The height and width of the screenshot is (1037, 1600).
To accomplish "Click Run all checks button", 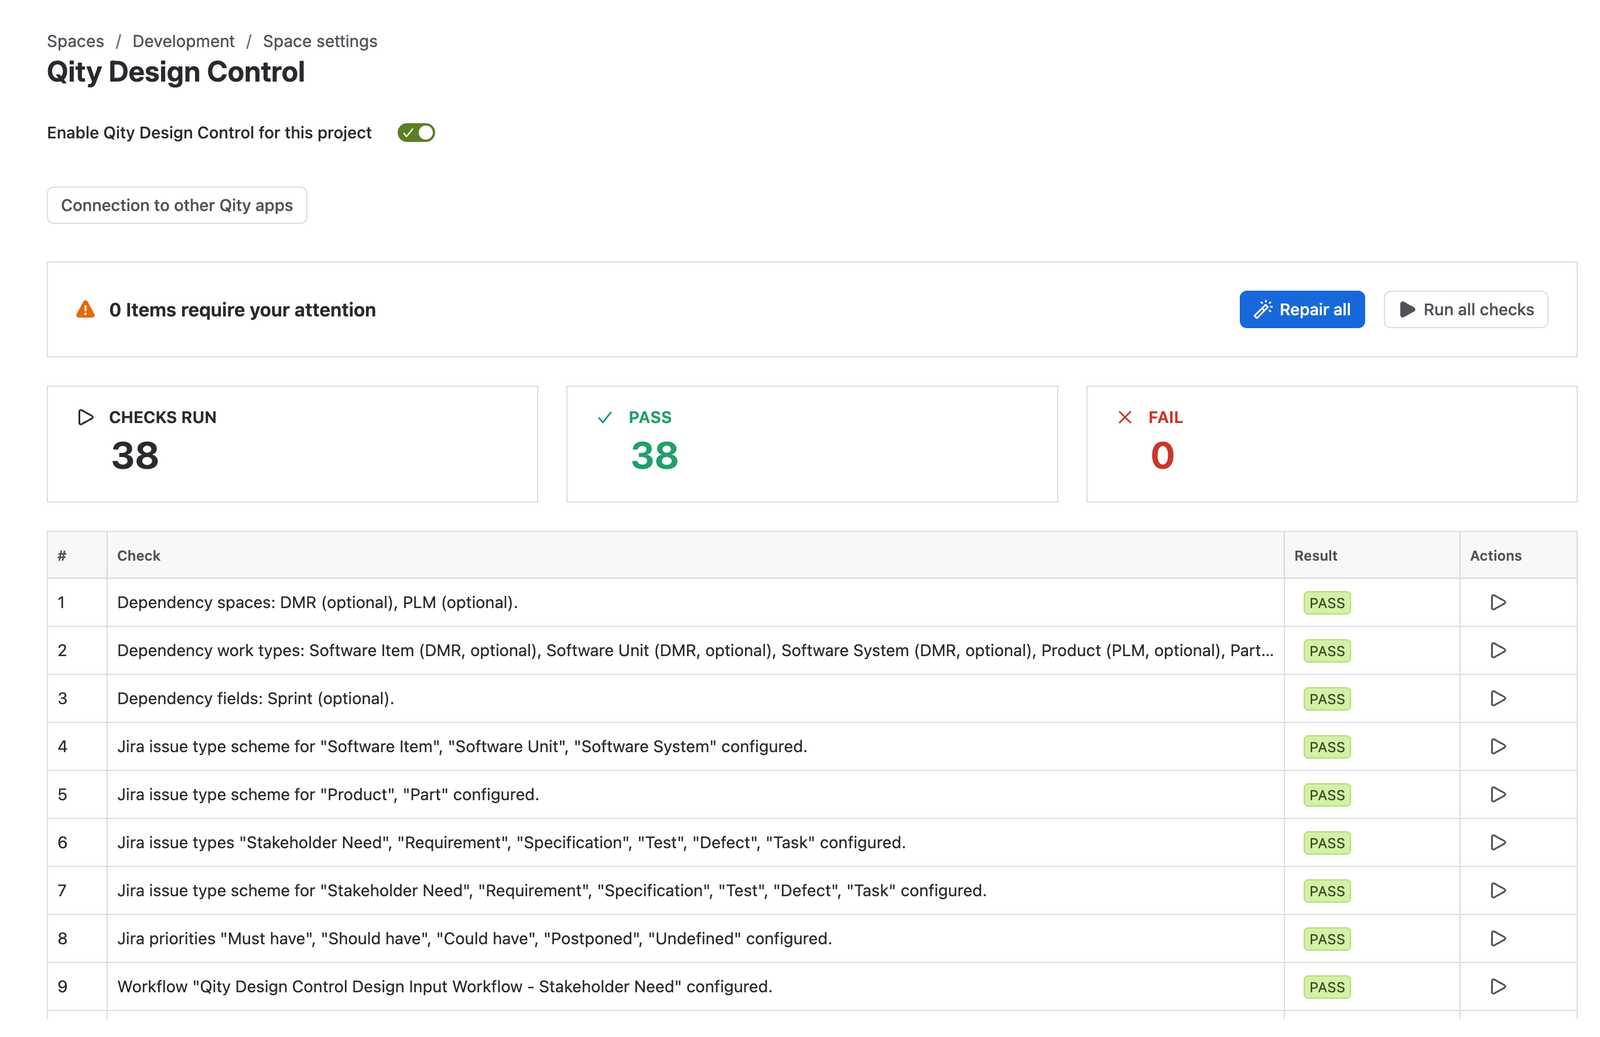I will pyautogui.click(x=1466, y=310).
